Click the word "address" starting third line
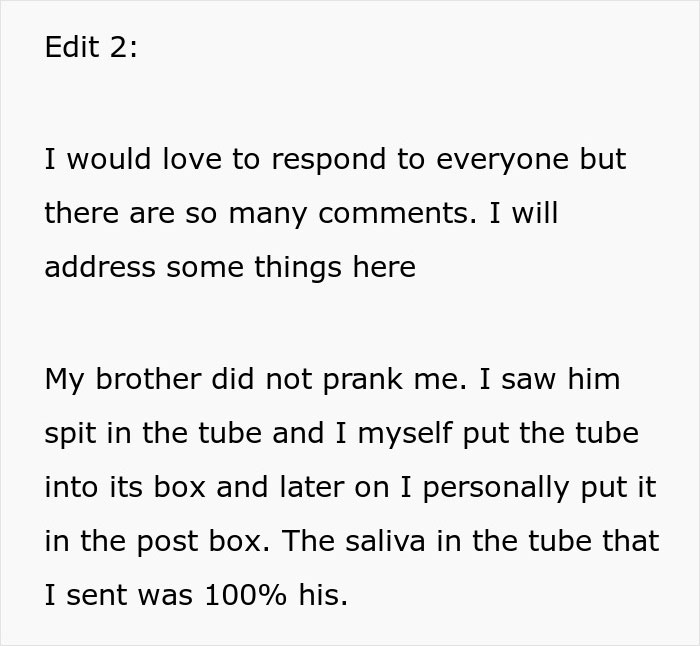 [x=100, y=268]
